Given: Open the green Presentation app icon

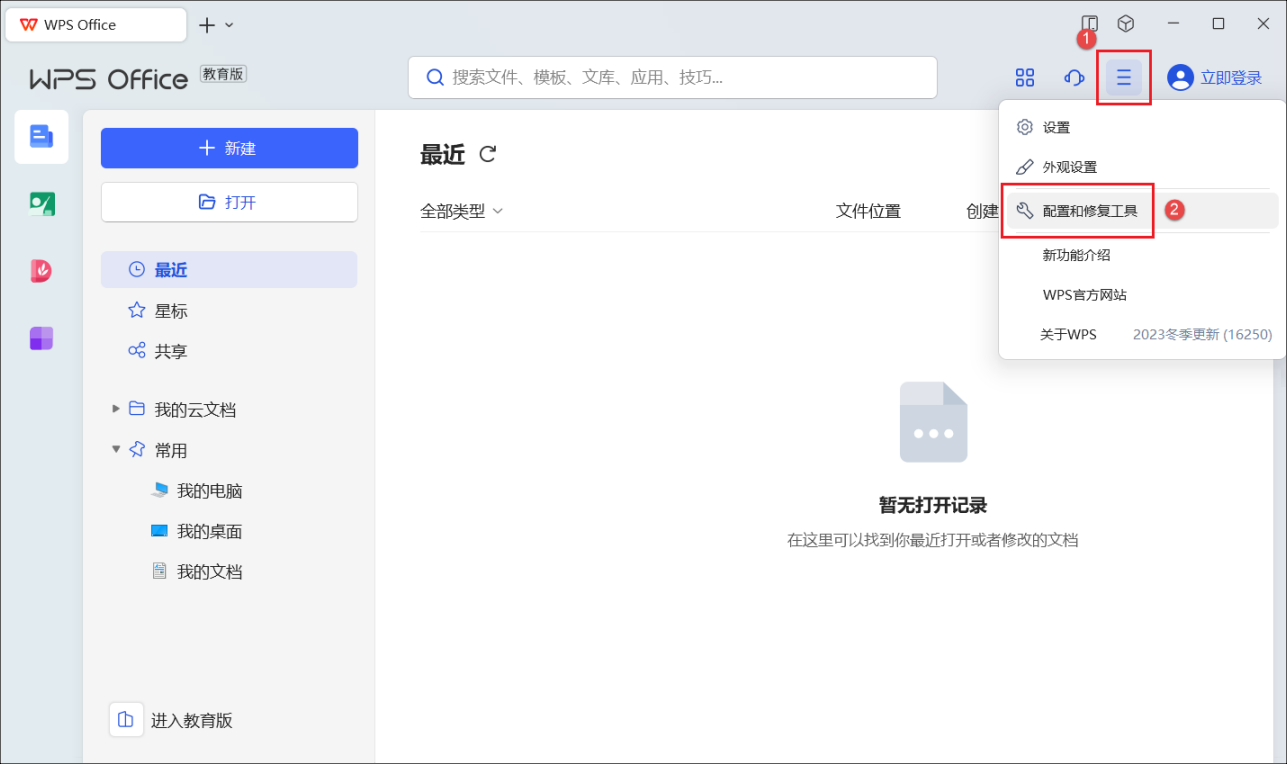Looking at the screenshot, I should 41,203.
